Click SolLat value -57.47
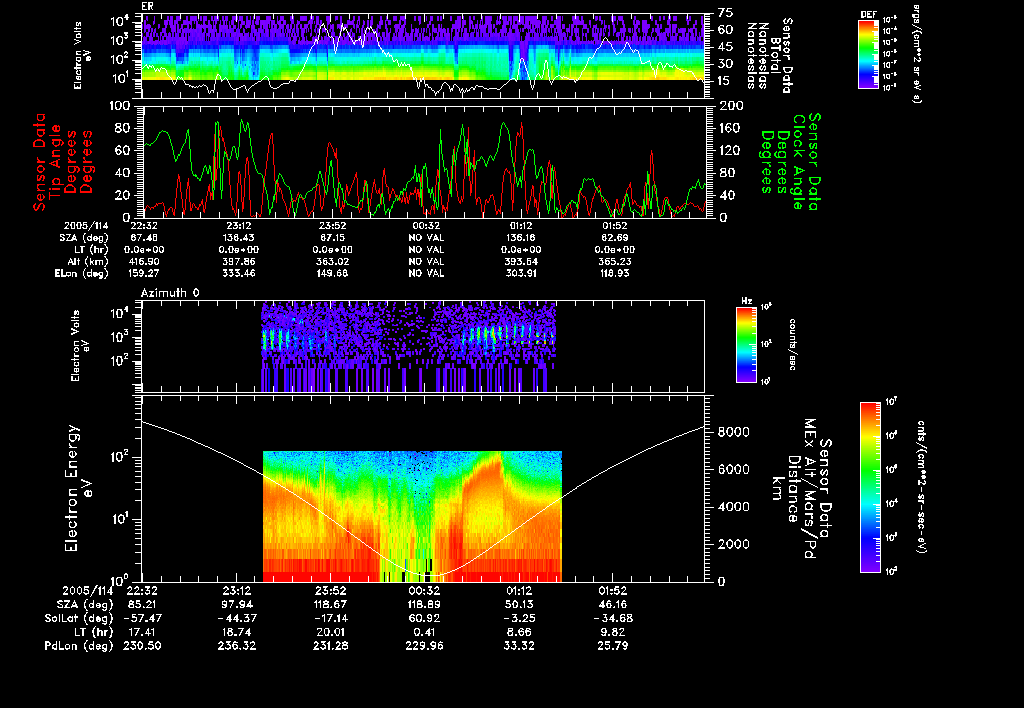 tap(142, 619)
